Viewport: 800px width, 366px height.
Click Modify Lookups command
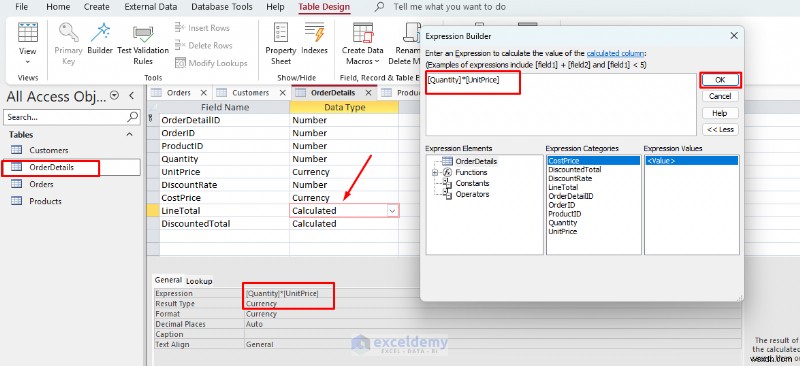pos(211,63)
